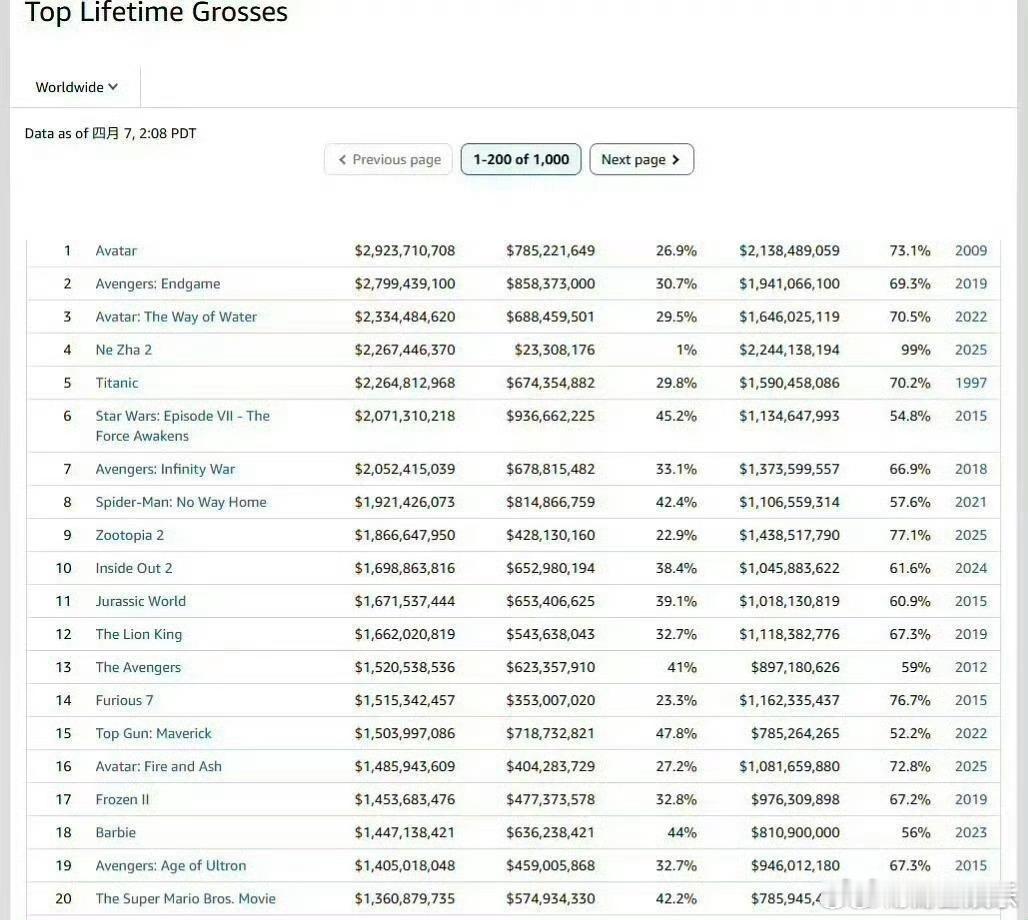1028x920 pixels.
Task: Open The Super Mario Bros. Movie link
Action: 186,898
